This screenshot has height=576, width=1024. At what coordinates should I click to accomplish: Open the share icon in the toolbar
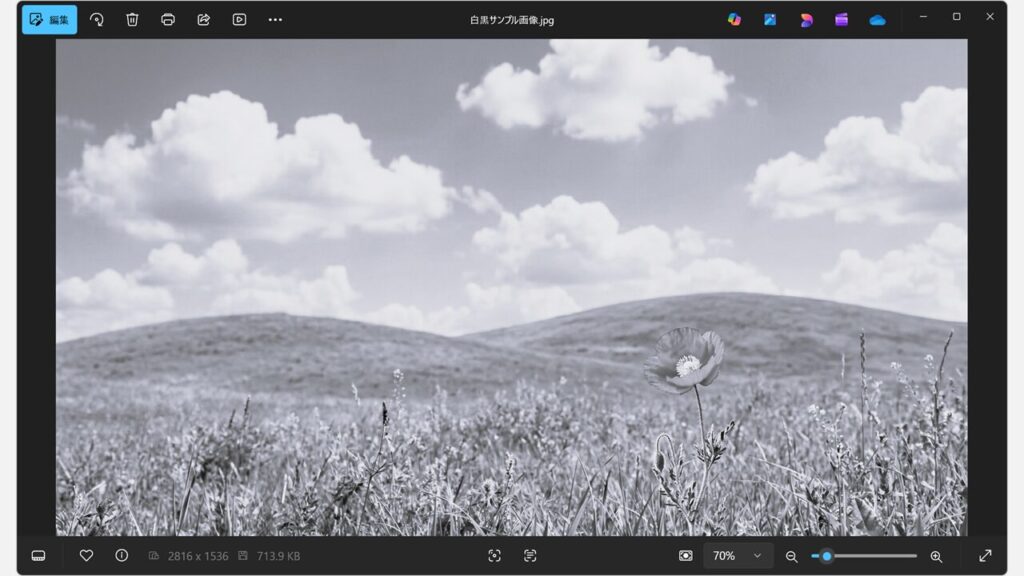coord(204,19)
